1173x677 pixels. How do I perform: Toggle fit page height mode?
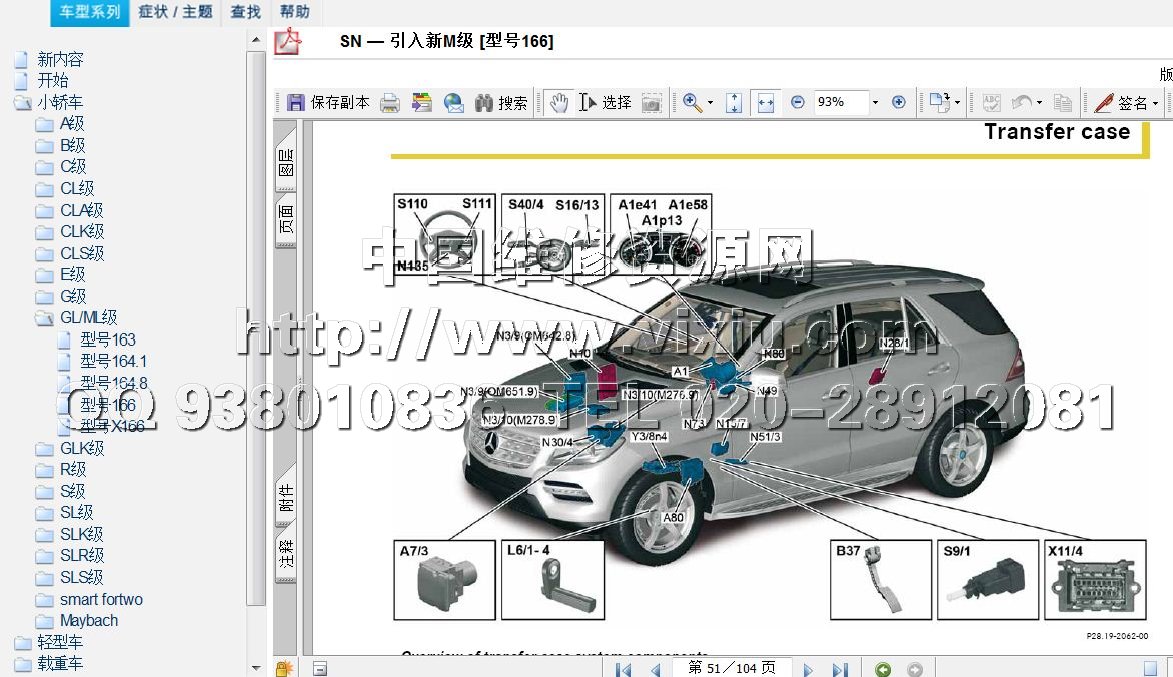pos(733,102)
